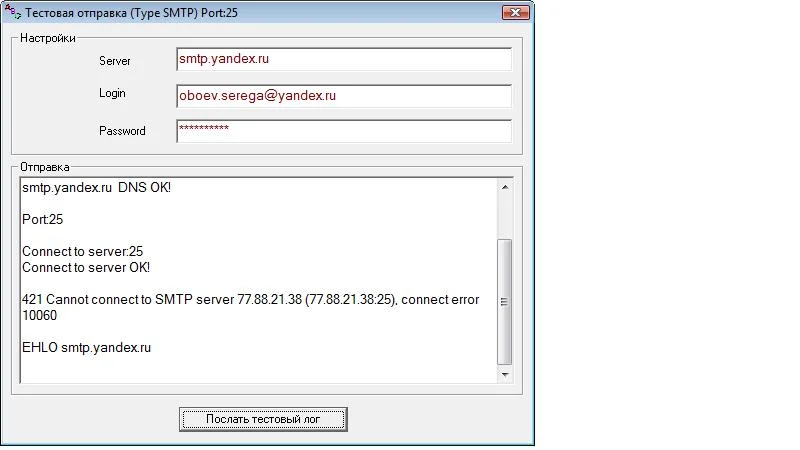Click the 'EHLO smtp.yandex.ru' log line
Screen dimensions: 800x450
tap(86, 347)
